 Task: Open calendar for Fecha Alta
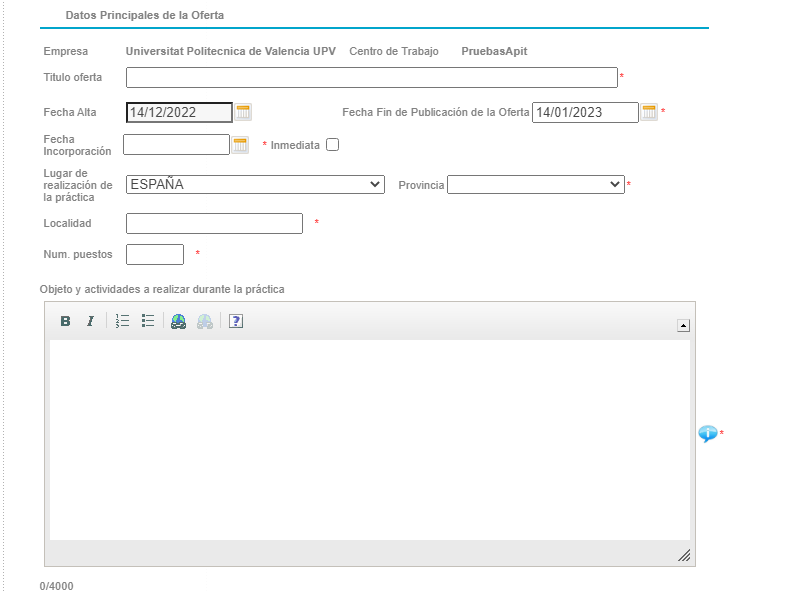[243, 112]
